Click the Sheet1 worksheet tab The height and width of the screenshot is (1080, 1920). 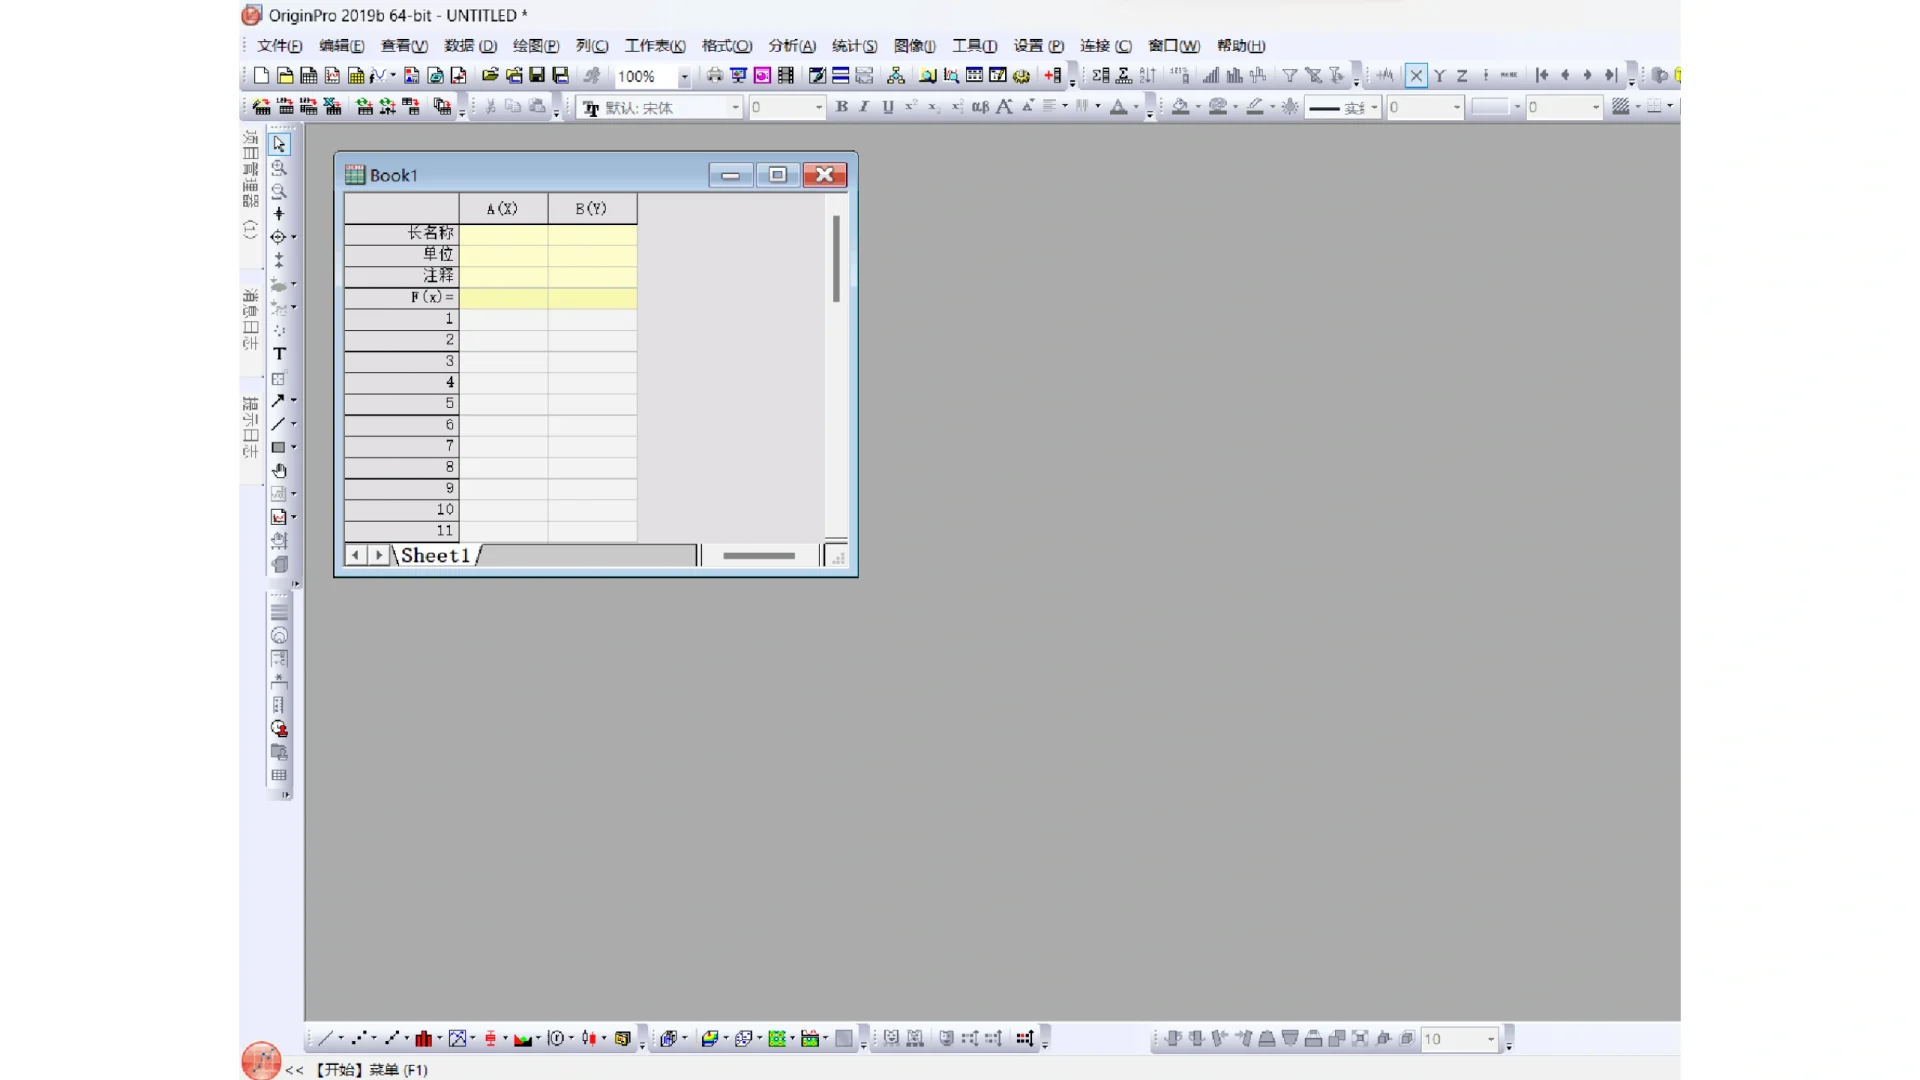point(435,556)
